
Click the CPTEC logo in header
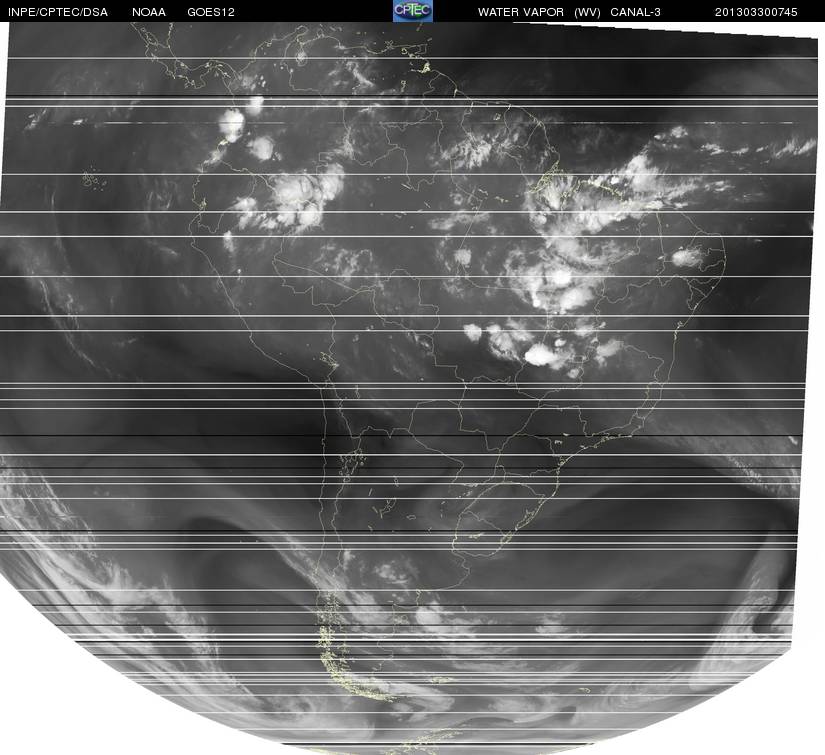[x=413, y=11]
